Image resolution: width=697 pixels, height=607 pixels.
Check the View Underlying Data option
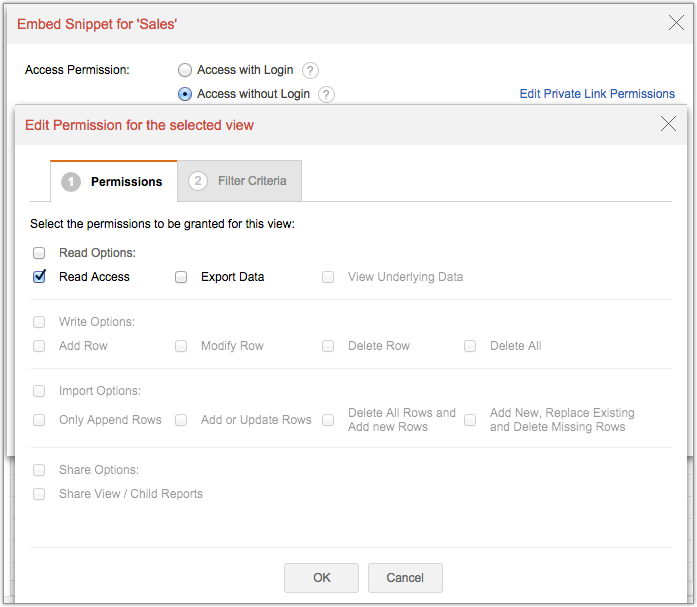tap(328, 277)
